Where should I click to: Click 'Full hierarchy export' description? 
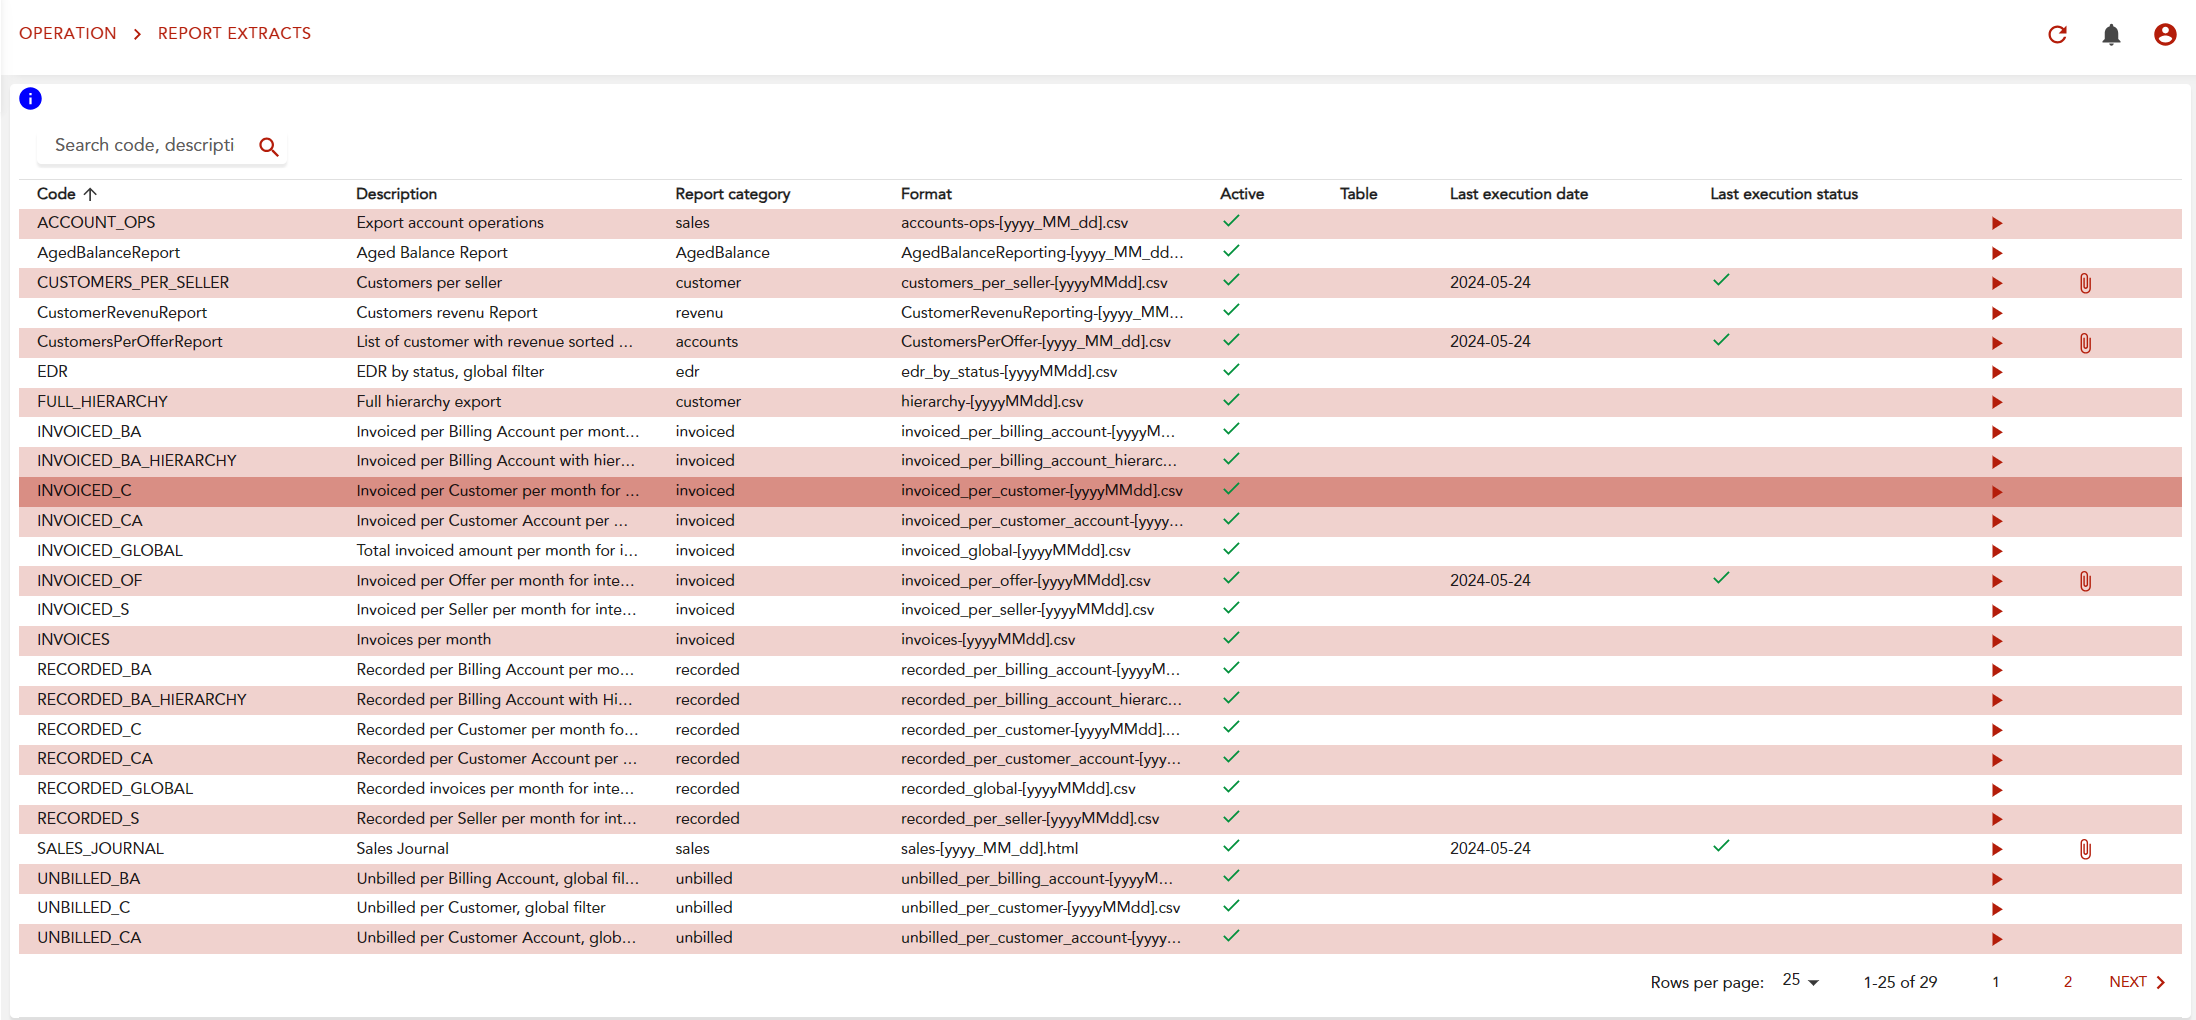pyautogui.click(x=428, y=402)
